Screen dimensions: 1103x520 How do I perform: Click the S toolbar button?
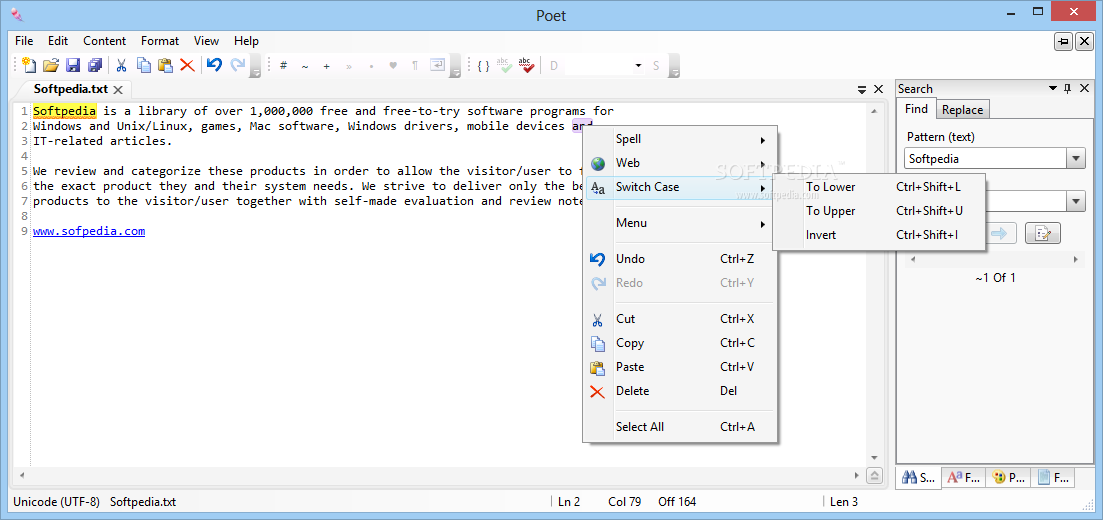pyautogui.click(x=656, y=65)
